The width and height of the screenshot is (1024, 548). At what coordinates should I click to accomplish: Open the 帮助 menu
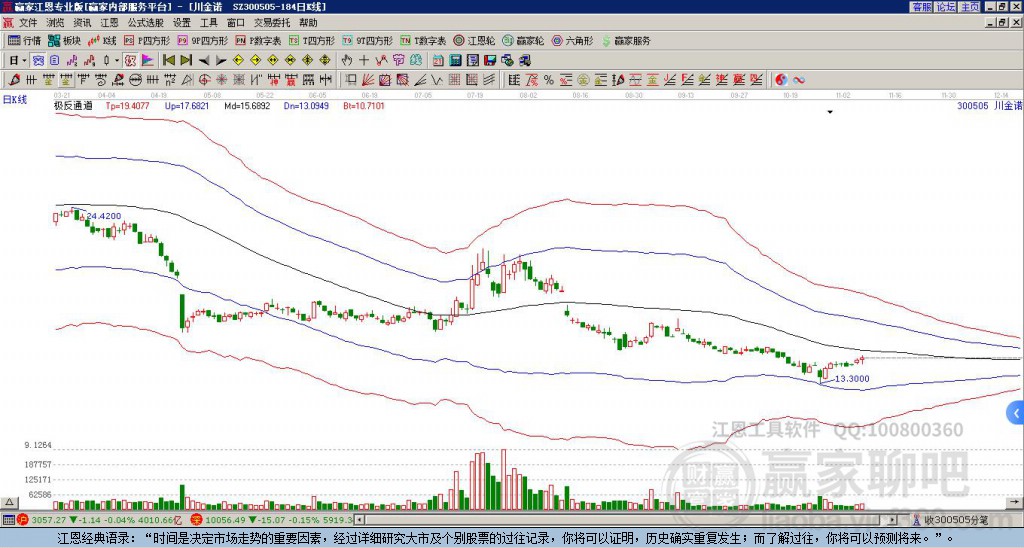[x=308, y=23]
